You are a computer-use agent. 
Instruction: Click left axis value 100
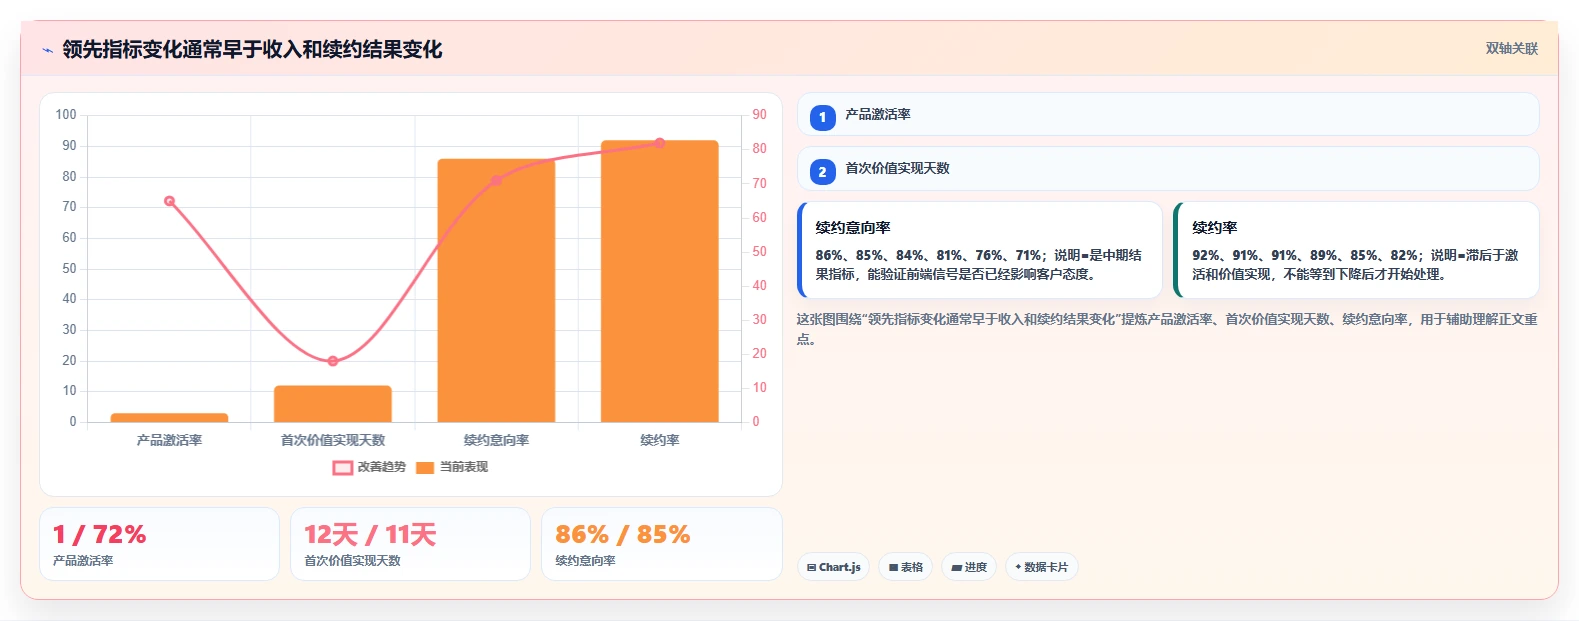[x=66, y=115]
